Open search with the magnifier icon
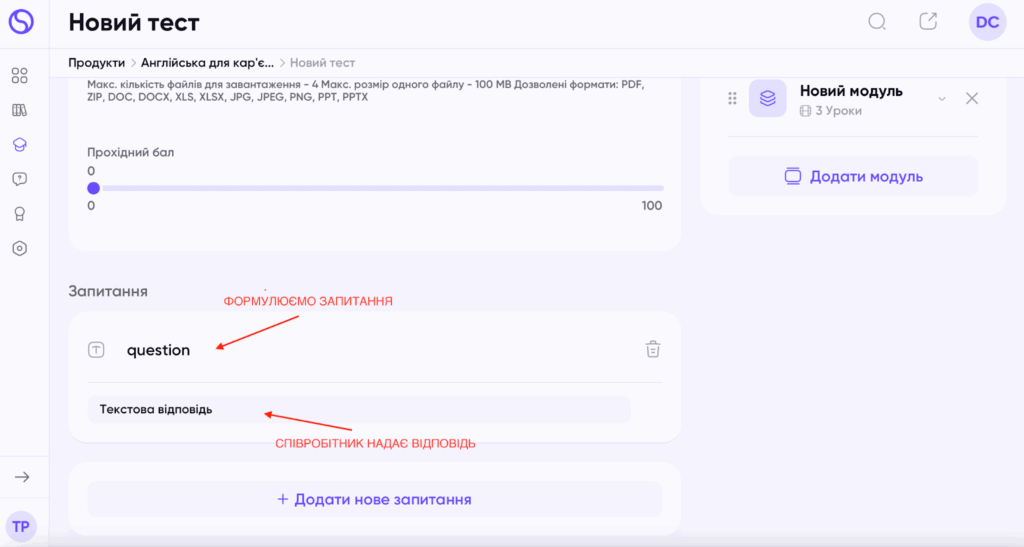1024x547 pixels. click(877, 22)
